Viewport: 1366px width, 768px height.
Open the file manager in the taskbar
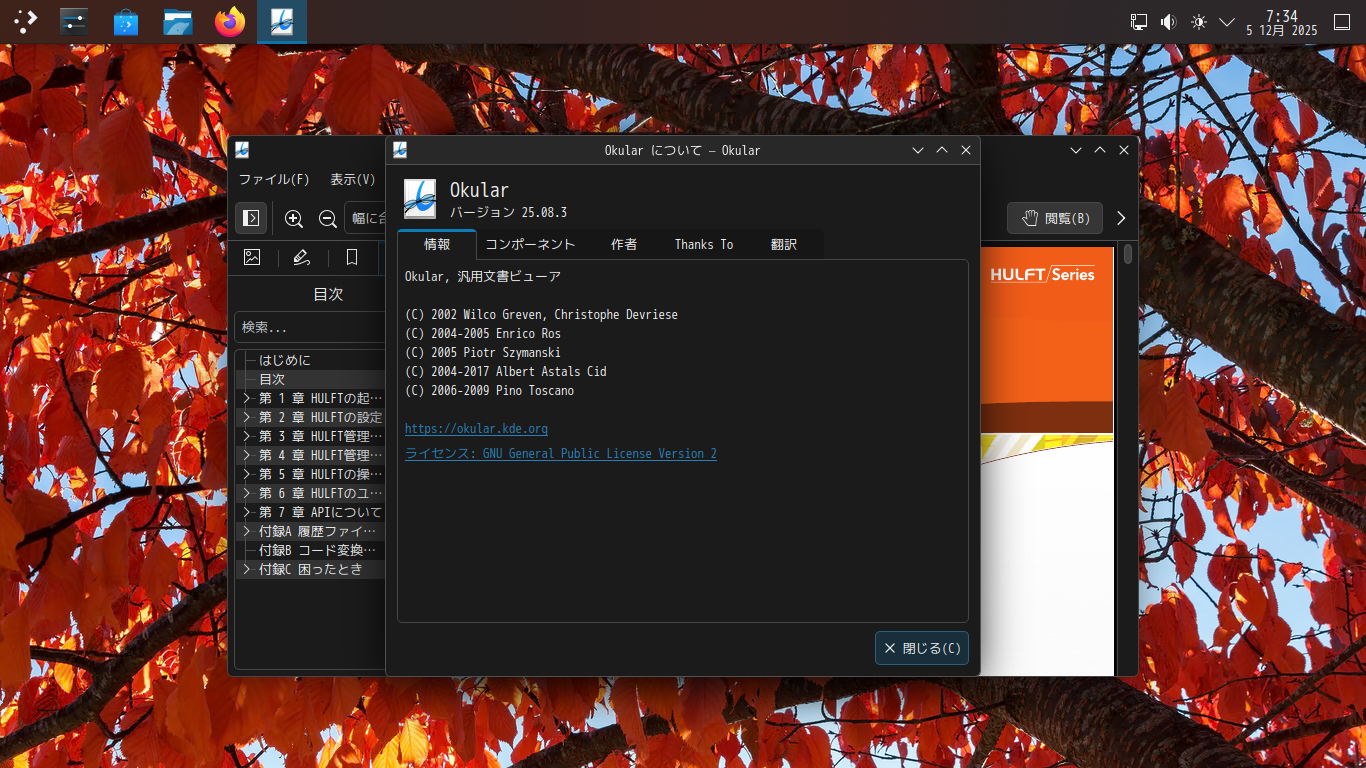click(x=178, y=22)
